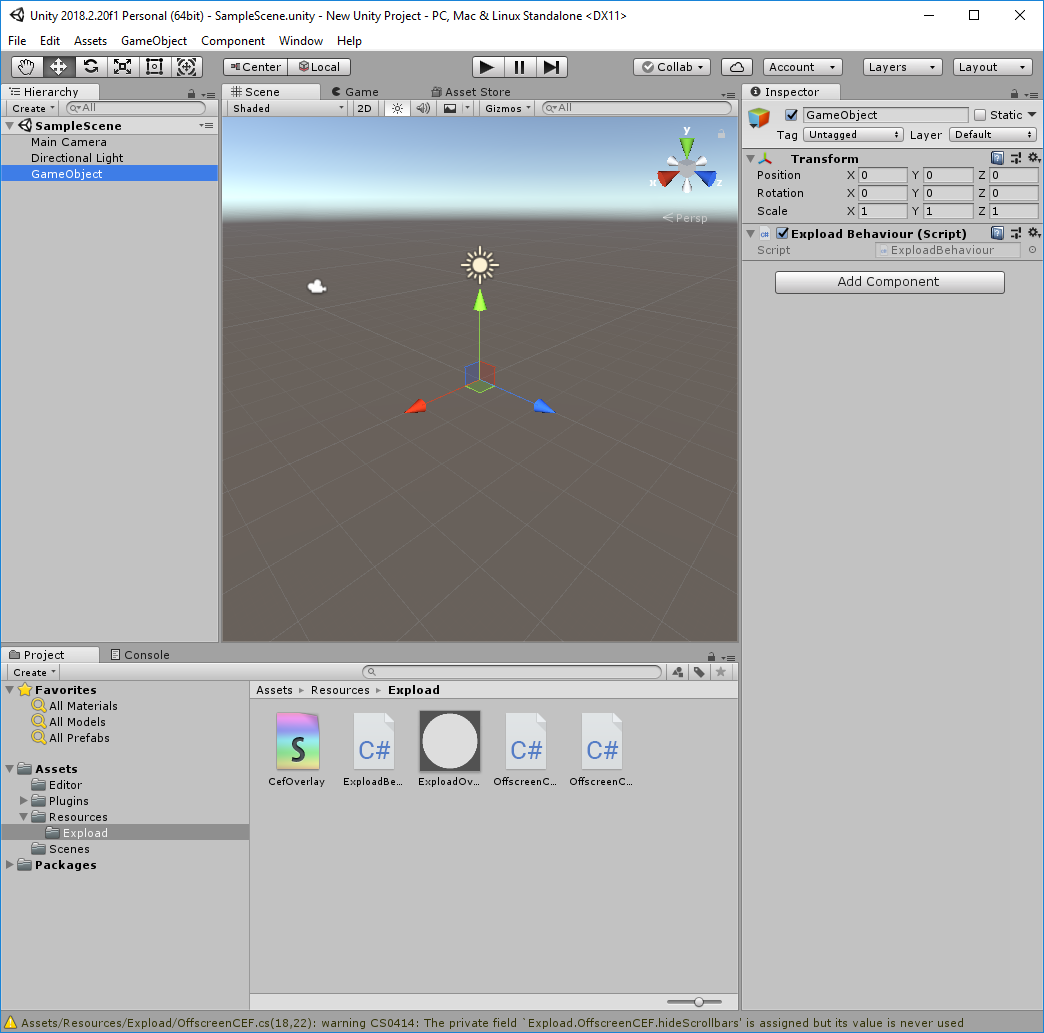This screenshot has width=1044, height=1033.
Task: Open the Window menu
Action: (300, 41)
